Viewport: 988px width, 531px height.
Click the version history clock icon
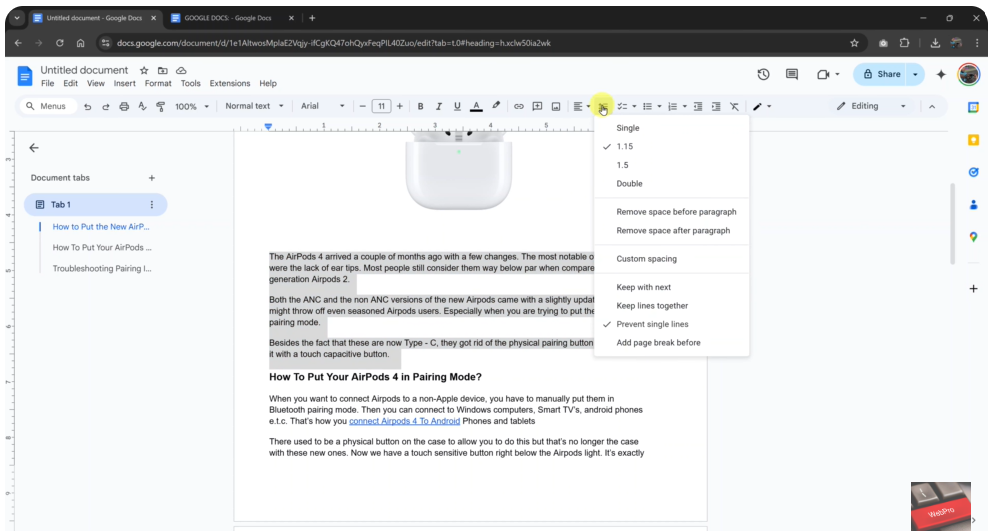[x=763, y=74]
